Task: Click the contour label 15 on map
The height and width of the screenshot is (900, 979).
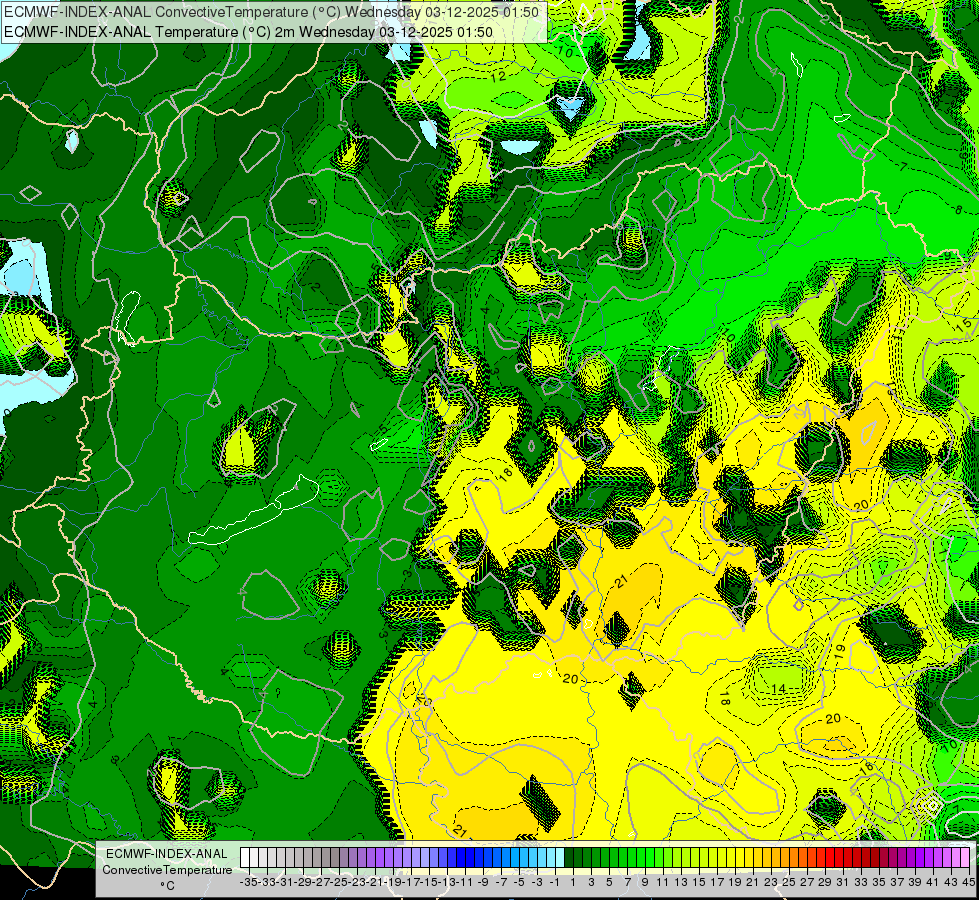Action: pos(963,325)
